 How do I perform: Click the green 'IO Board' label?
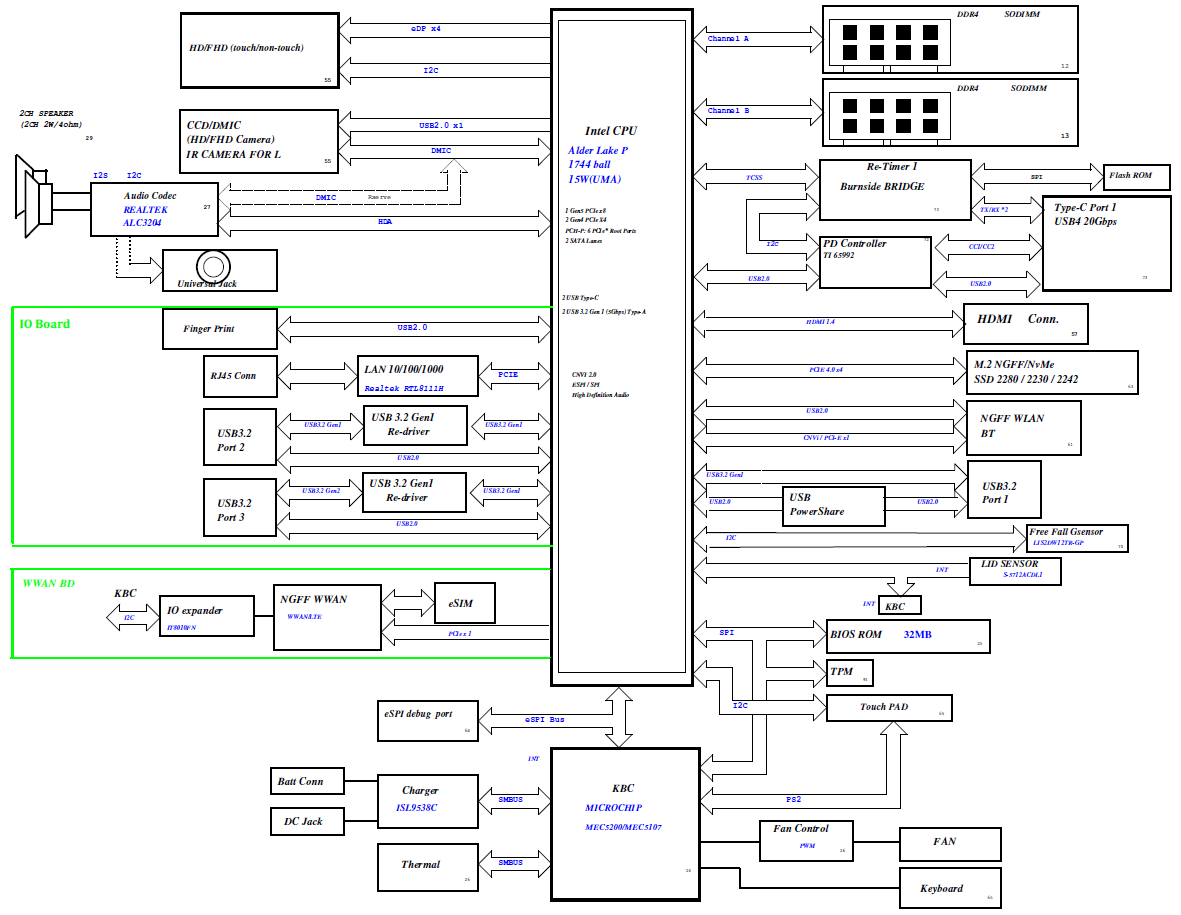click(x=44, y=324)
